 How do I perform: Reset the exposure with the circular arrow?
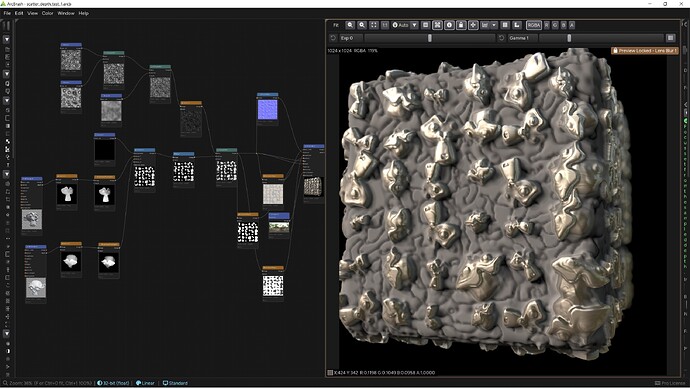tap(333, 38)
